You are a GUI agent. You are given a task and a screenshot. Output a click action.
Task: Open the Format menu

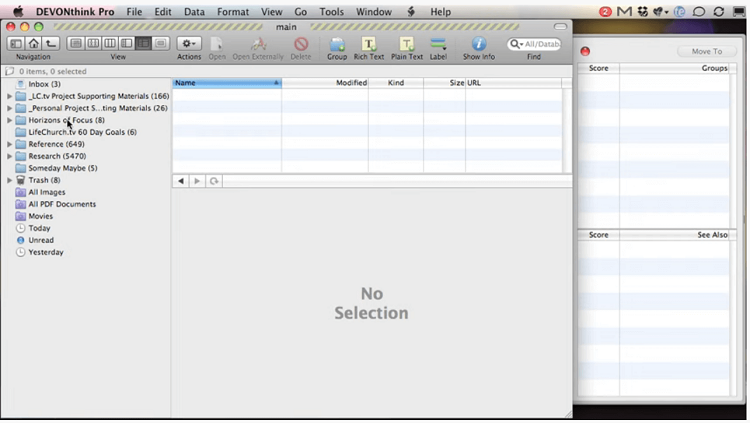coord(233,12)
